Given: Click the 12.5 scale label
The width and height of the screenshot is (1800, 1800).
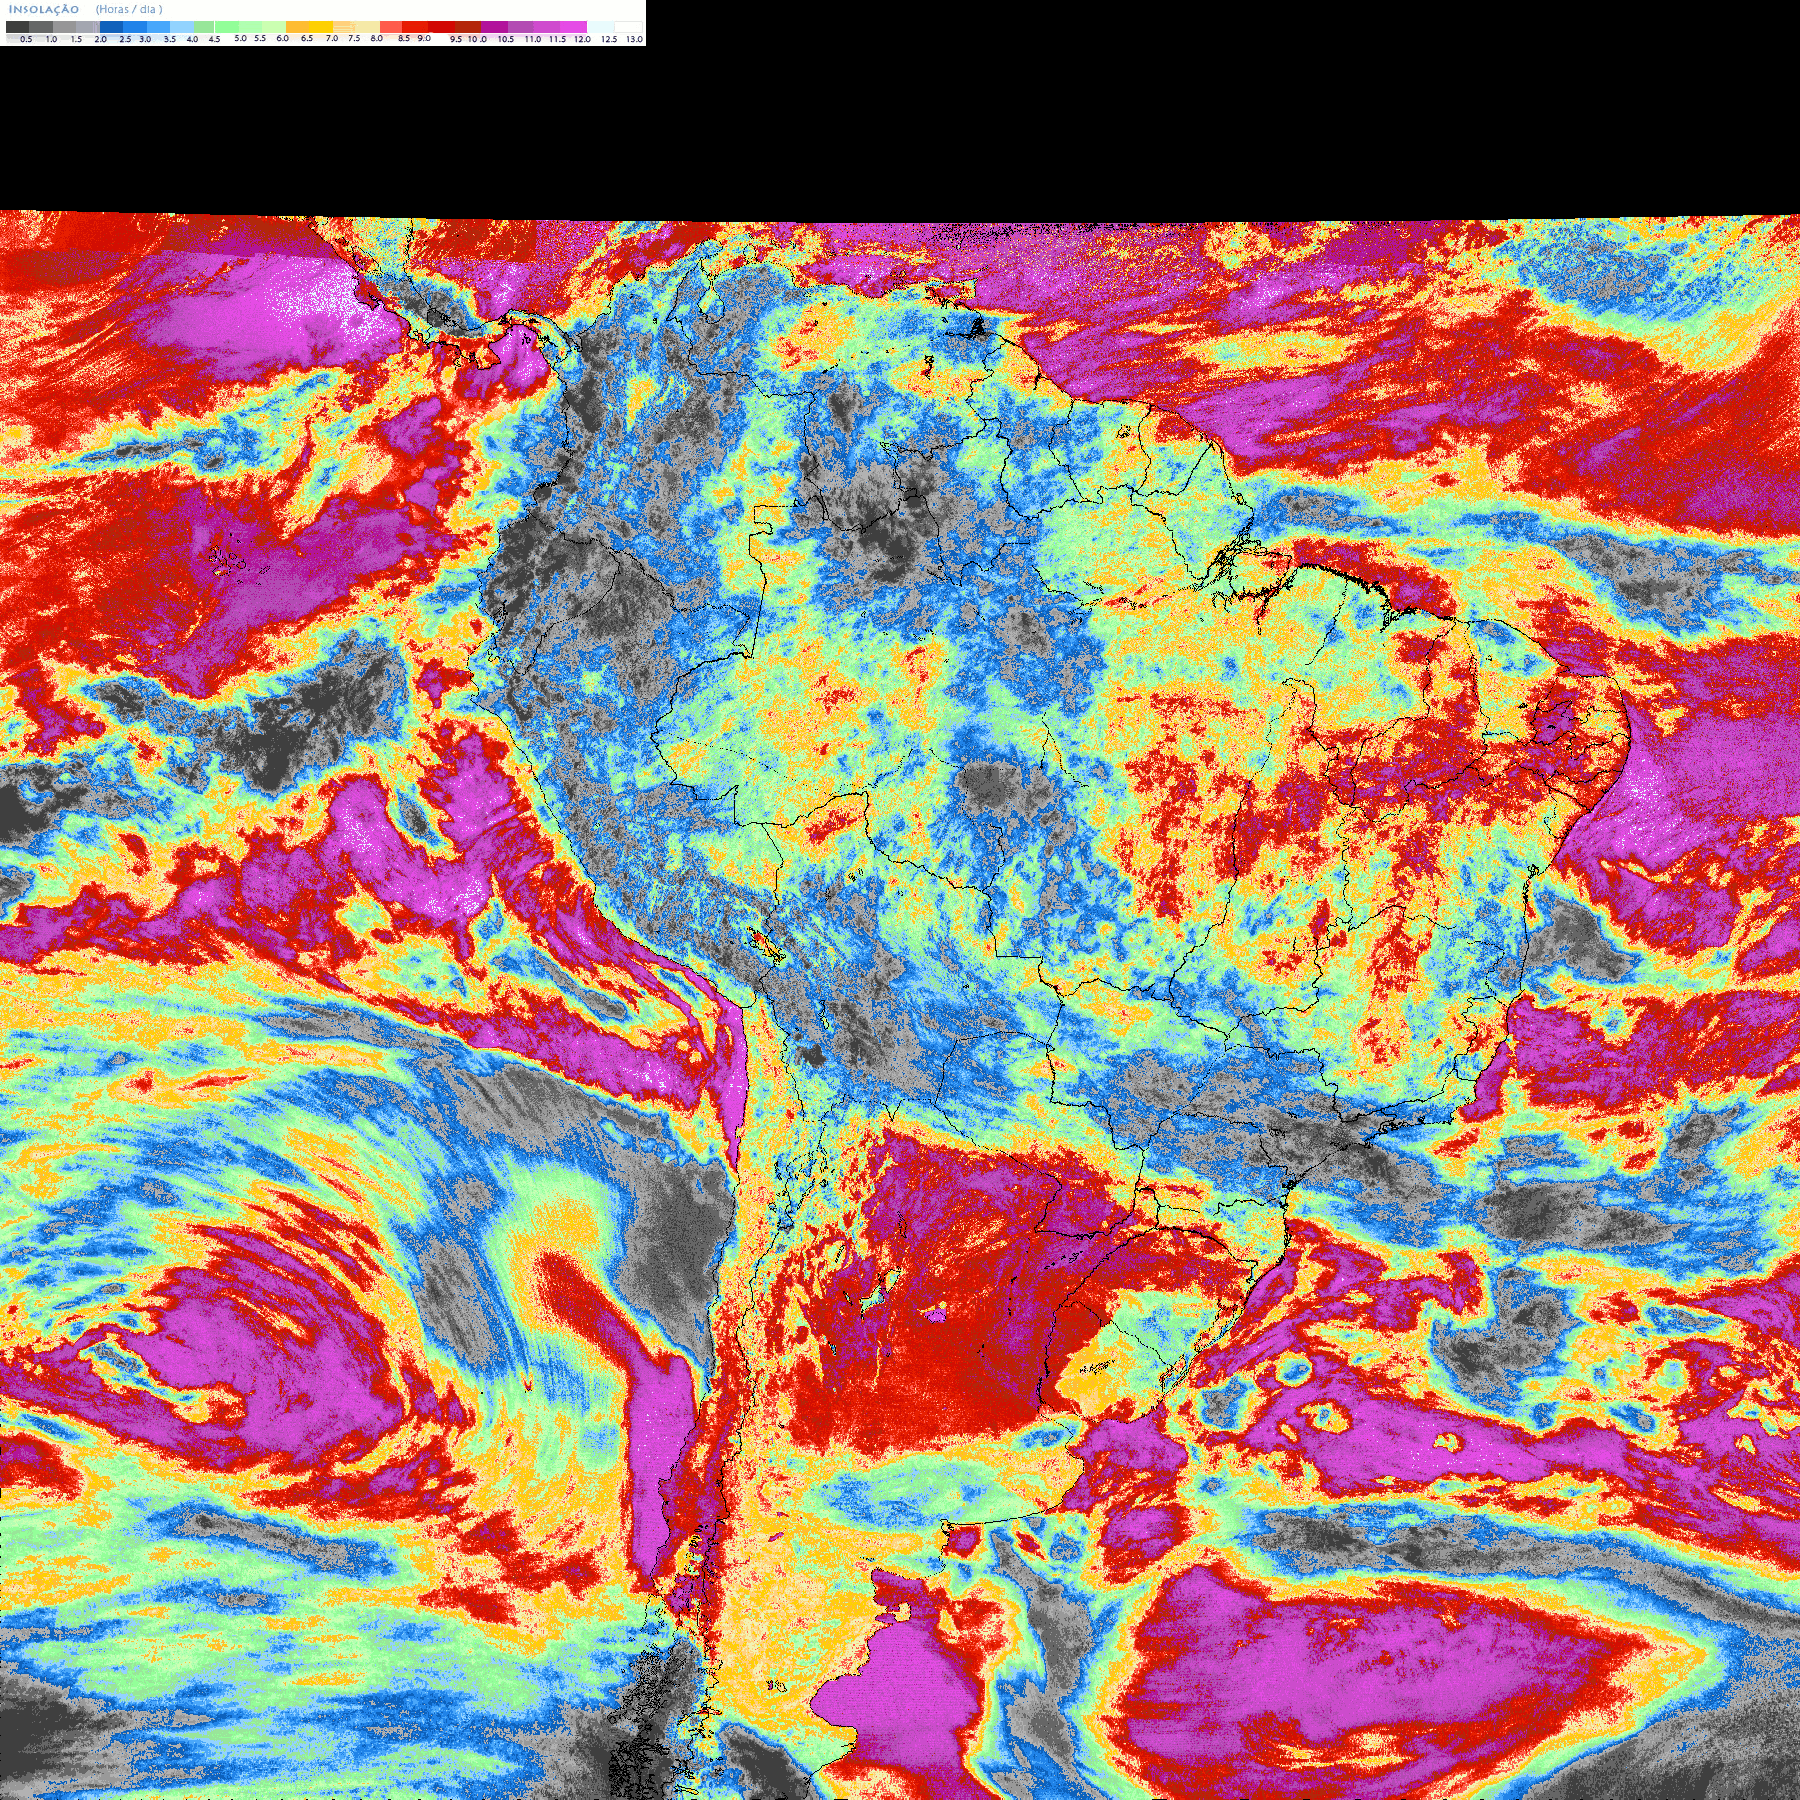Looking at the screenshot, I should 609,39.
